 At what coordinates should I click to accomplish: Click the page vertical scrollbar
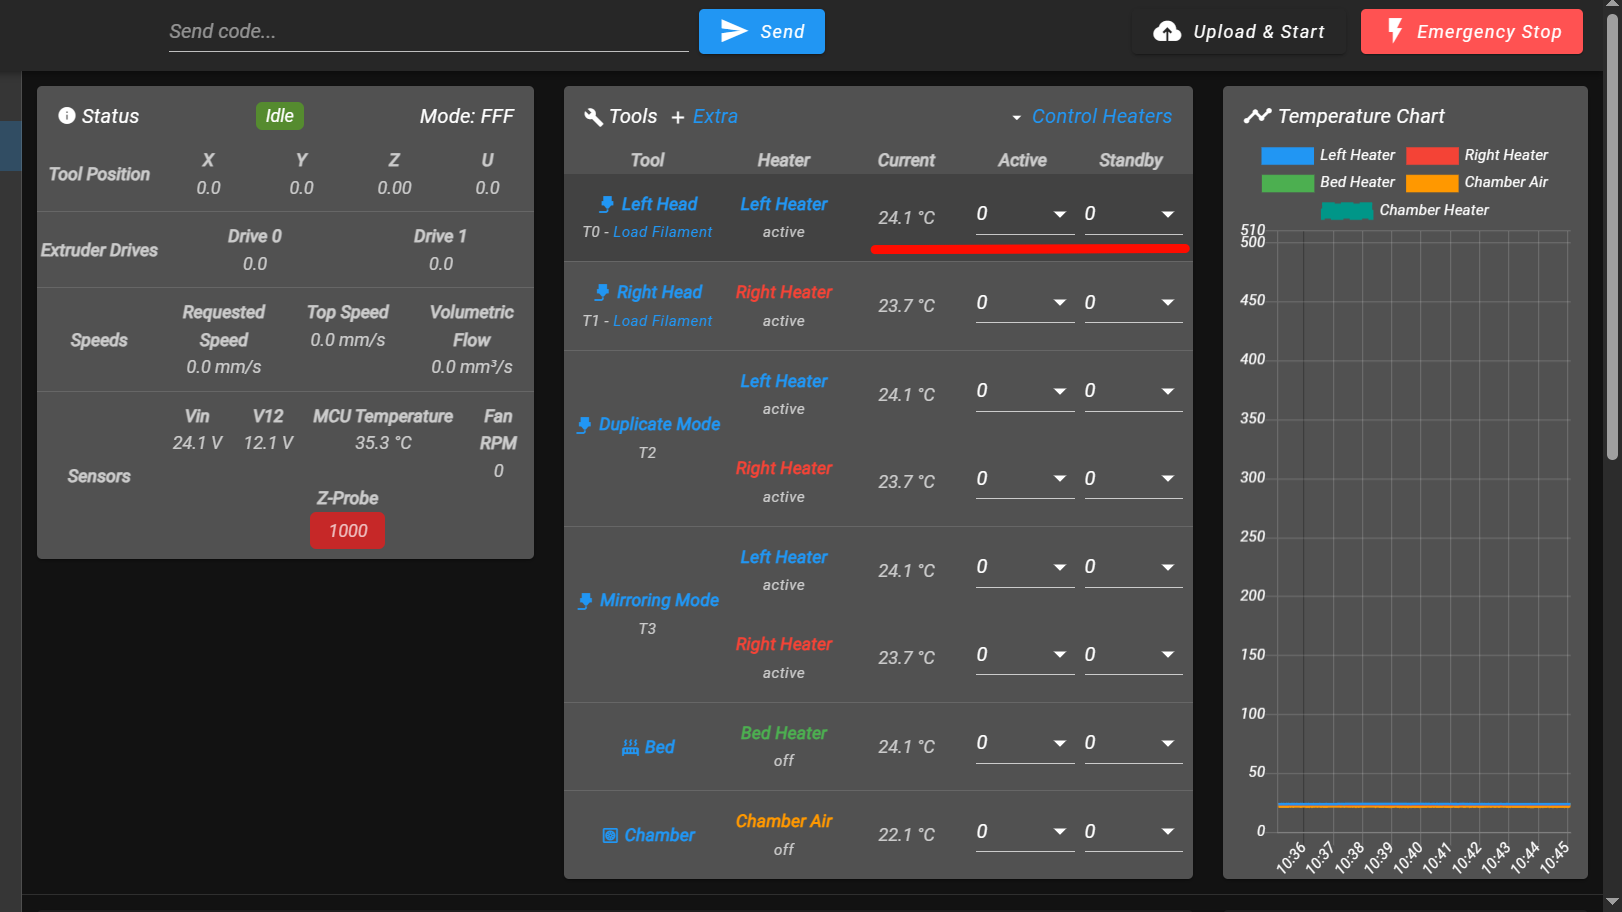click(1611, 235)
